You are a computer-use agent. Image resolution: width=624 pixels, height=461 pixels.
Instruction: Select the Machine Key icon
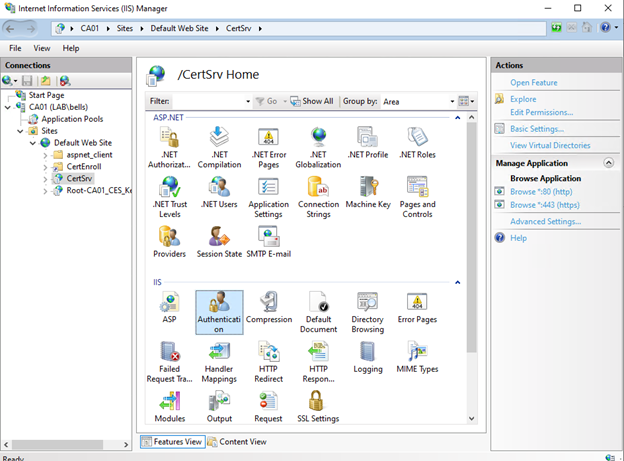(x=368, y=188)
